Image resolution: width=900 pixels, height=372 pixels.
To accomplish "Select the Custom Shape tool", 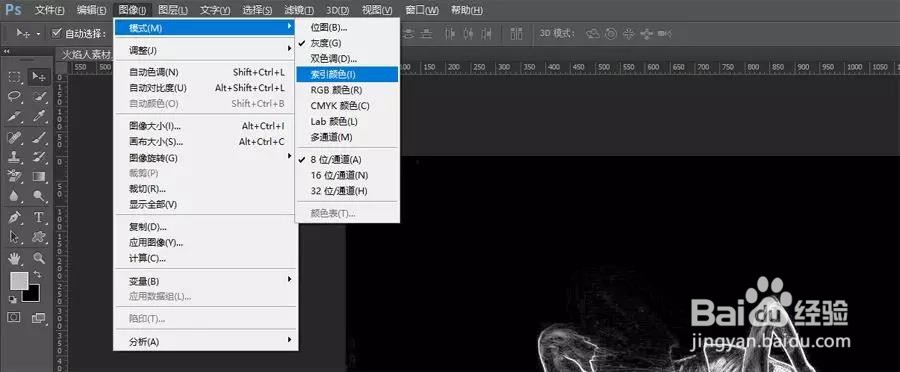I will pyautogui.click(x=39, y=237).
